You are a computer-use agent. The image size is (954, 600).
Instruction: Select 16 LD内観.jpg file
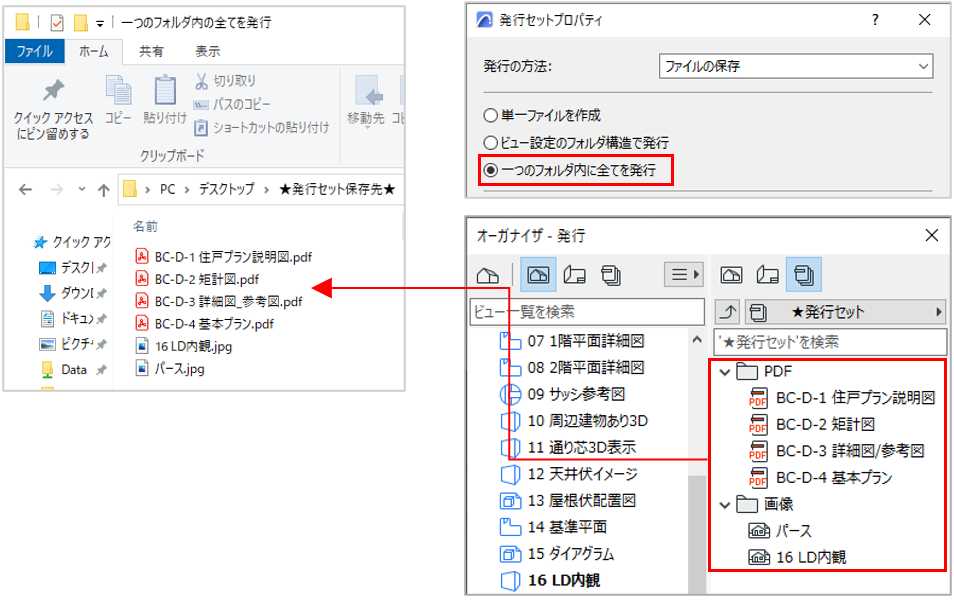(x=184, y=347)
